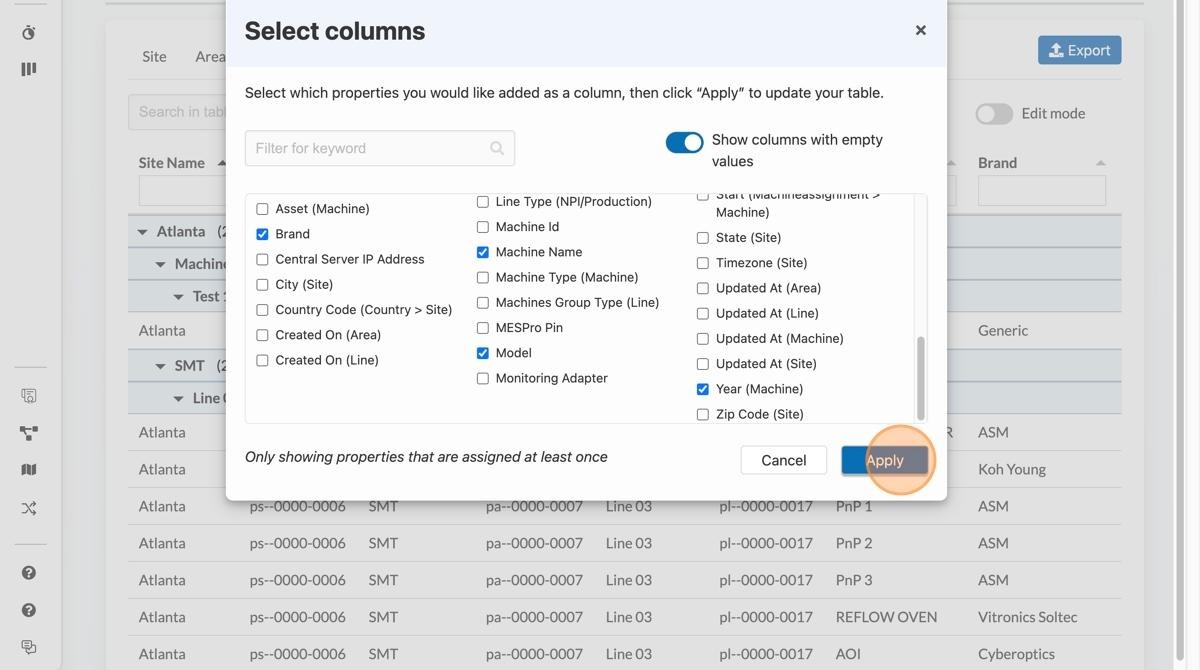1200x670 pixels.
Task: Click the shuffle icon in the sidebar
Action: pyautogui.click(x=29, y=507)
